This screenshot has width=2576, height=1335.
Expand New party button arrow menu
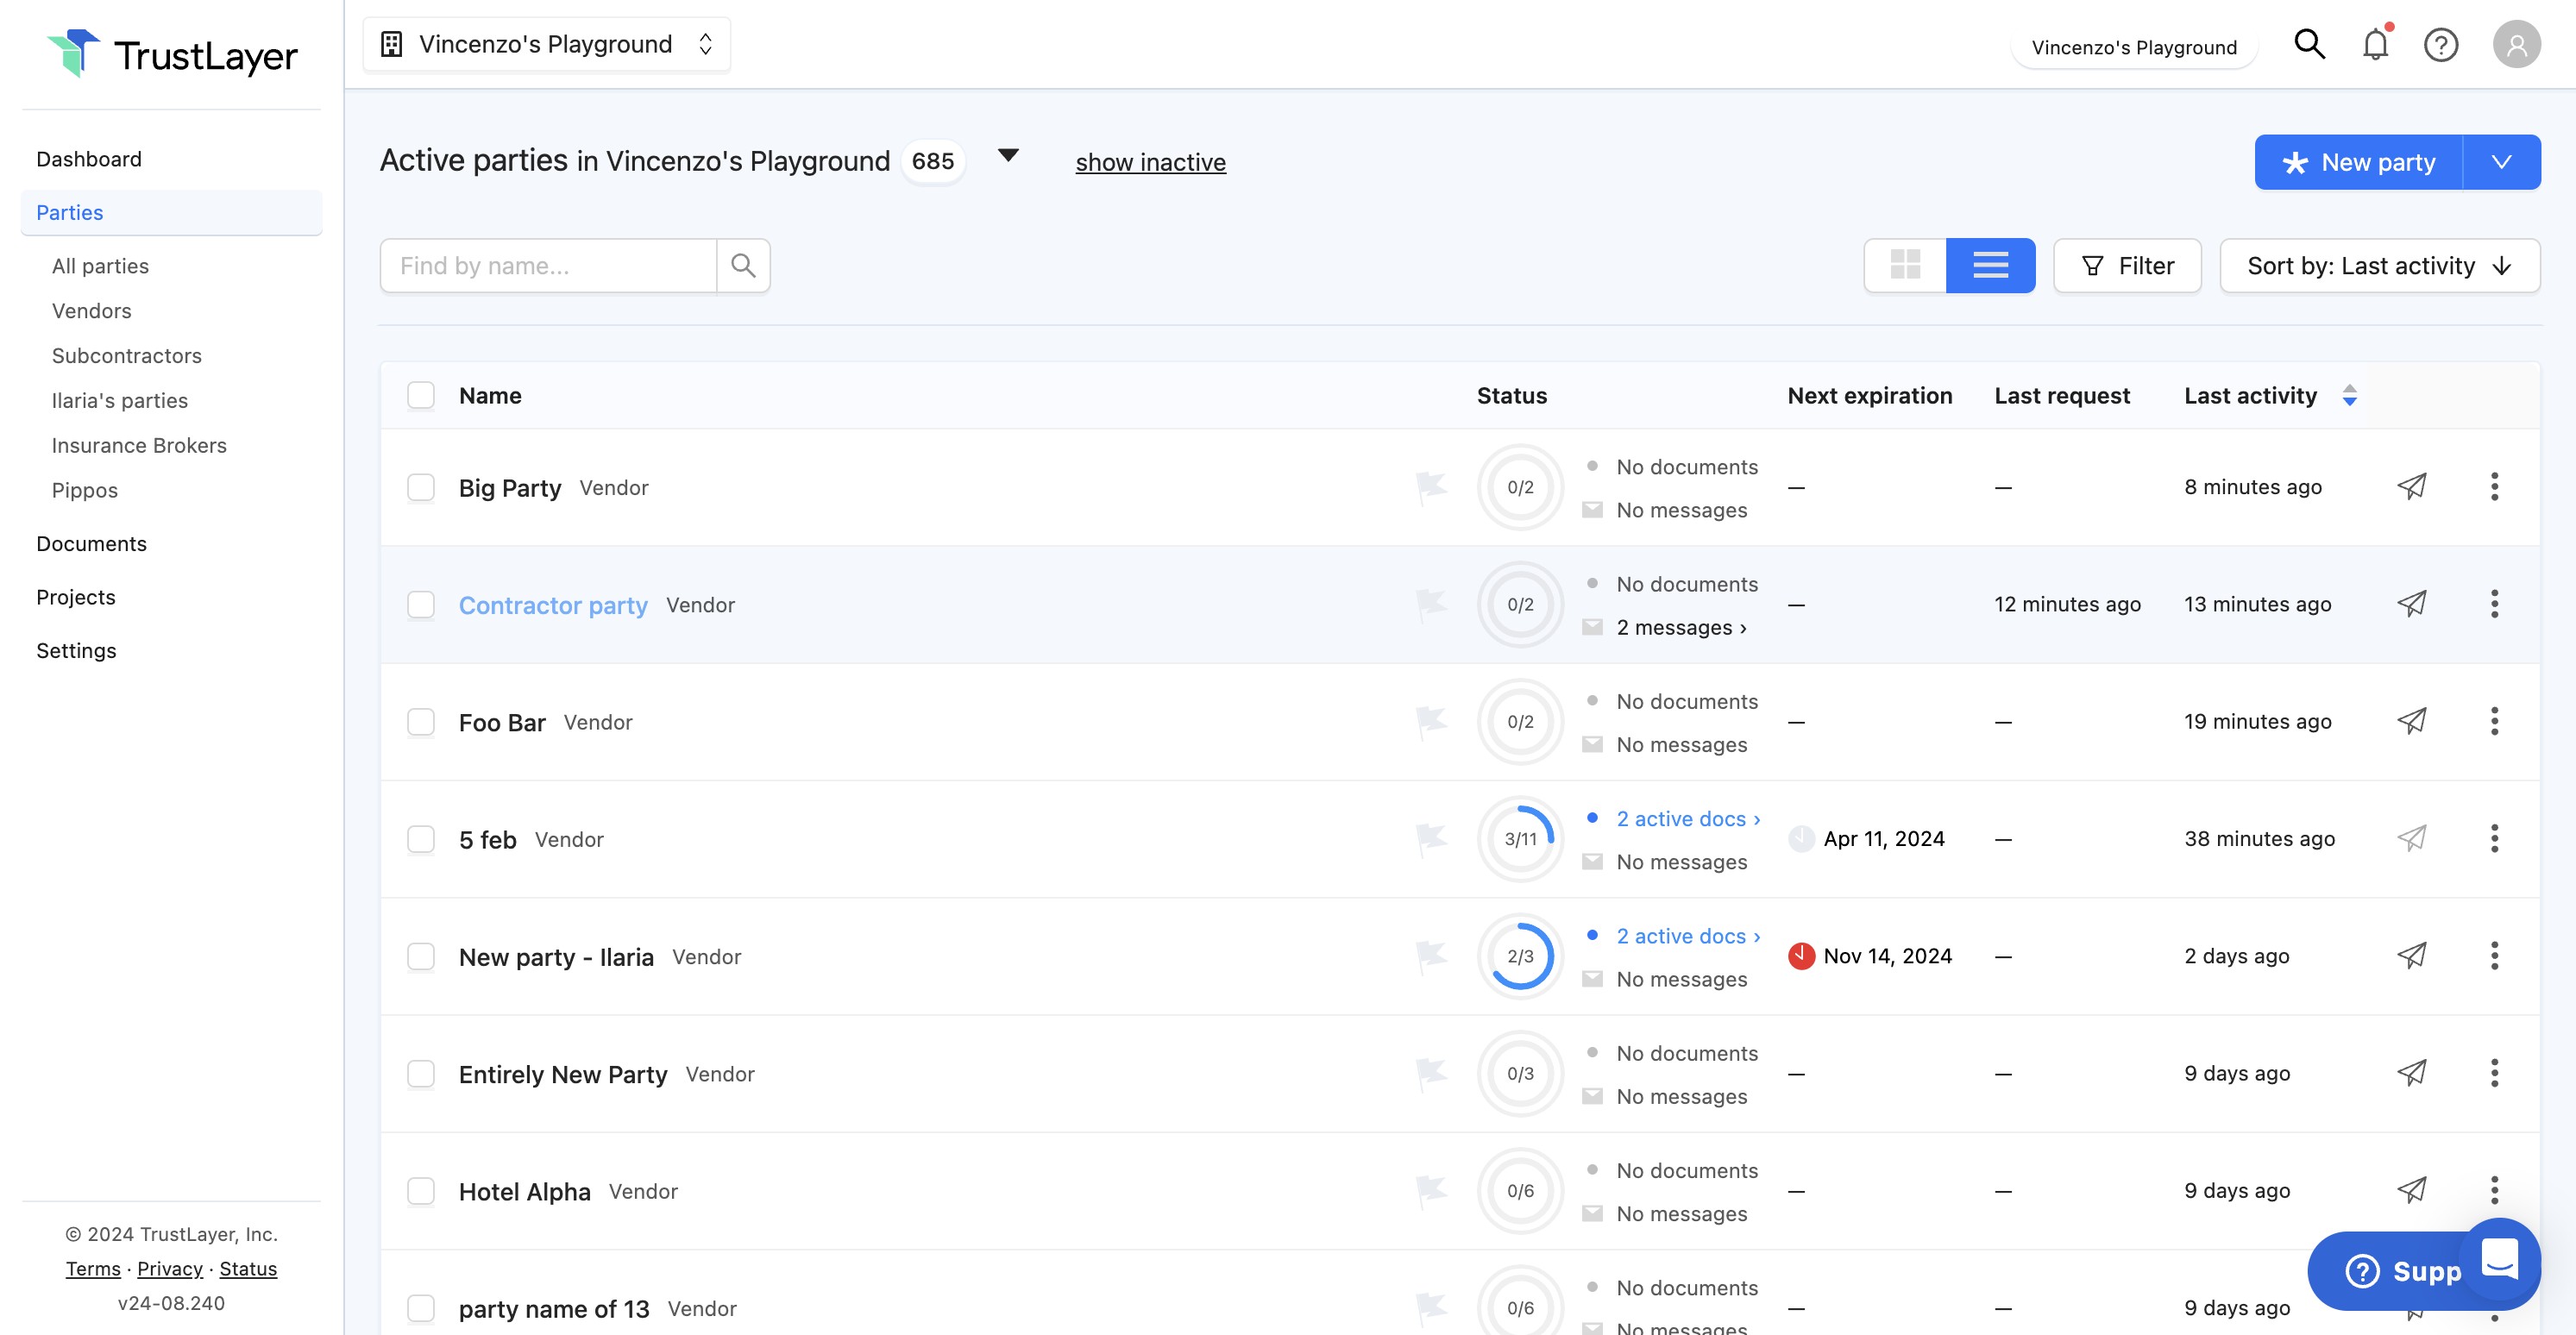[2501, 162]
